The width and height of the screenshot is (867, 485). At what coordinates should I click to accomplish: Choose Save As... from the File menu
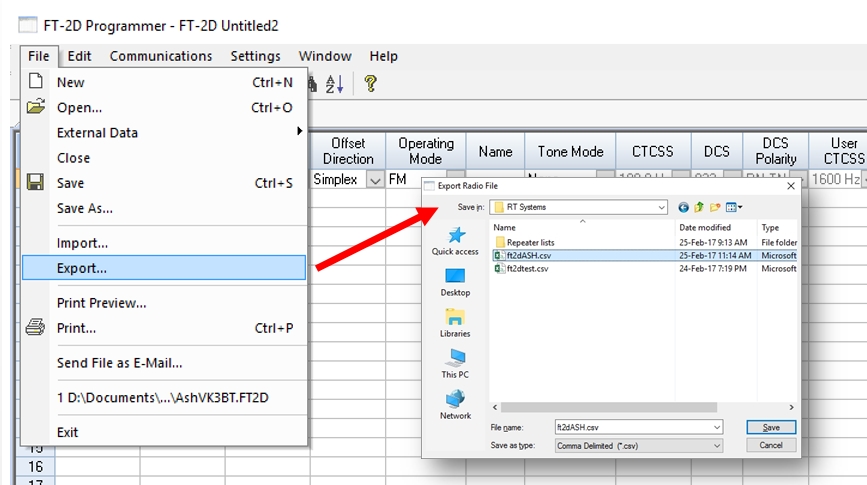(164, 208)
